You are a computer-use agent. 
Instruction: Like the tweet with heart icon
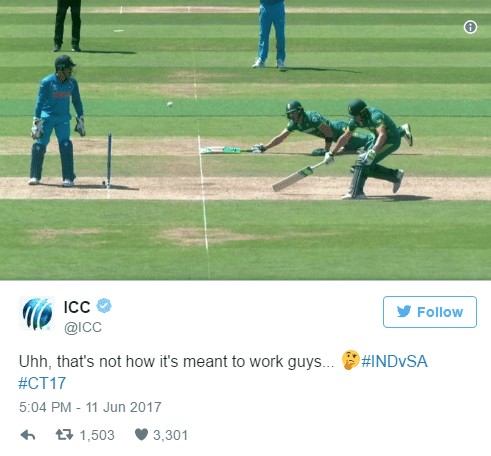click(141, 435)
